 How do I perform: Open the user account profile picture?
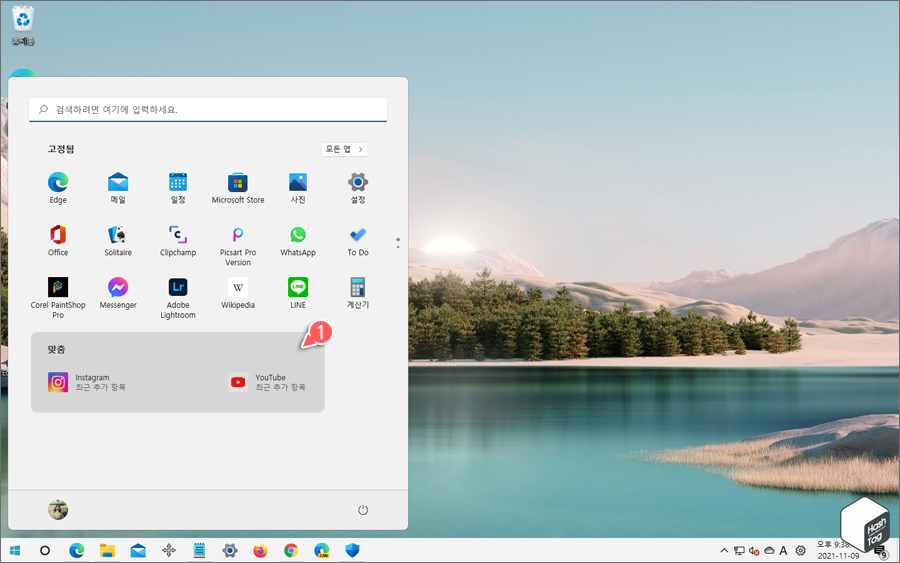[x=58, y=510]
